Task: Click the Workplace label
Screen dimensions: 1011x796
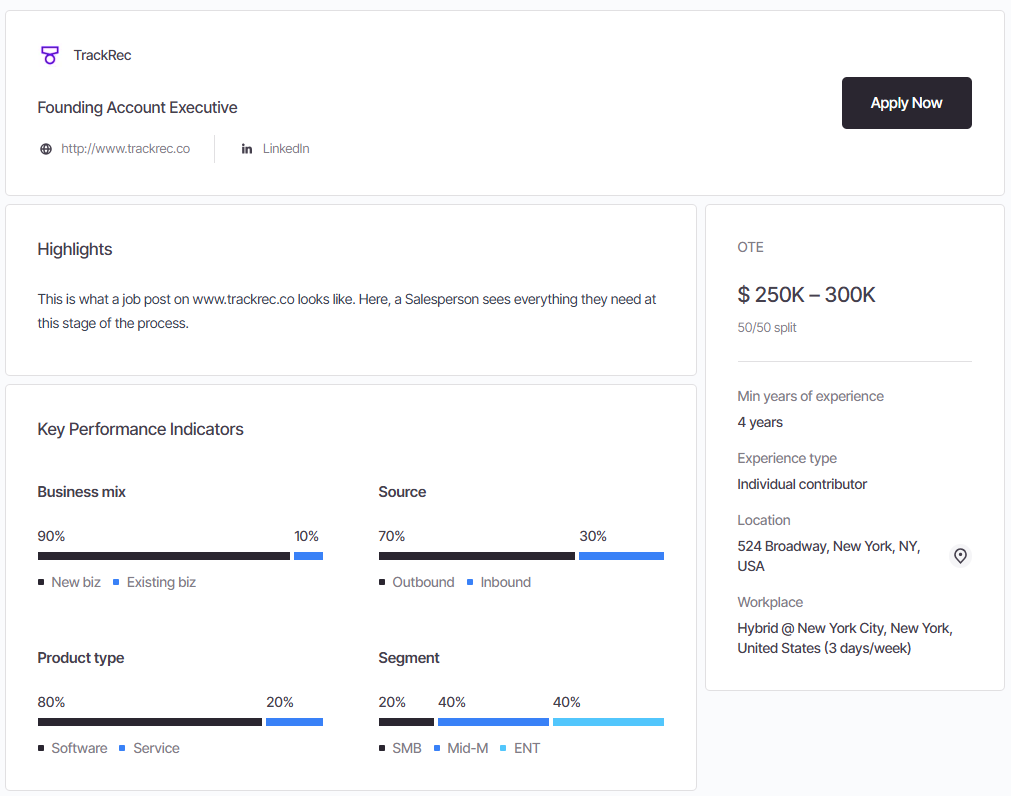Action: click(x=770, y=602)
